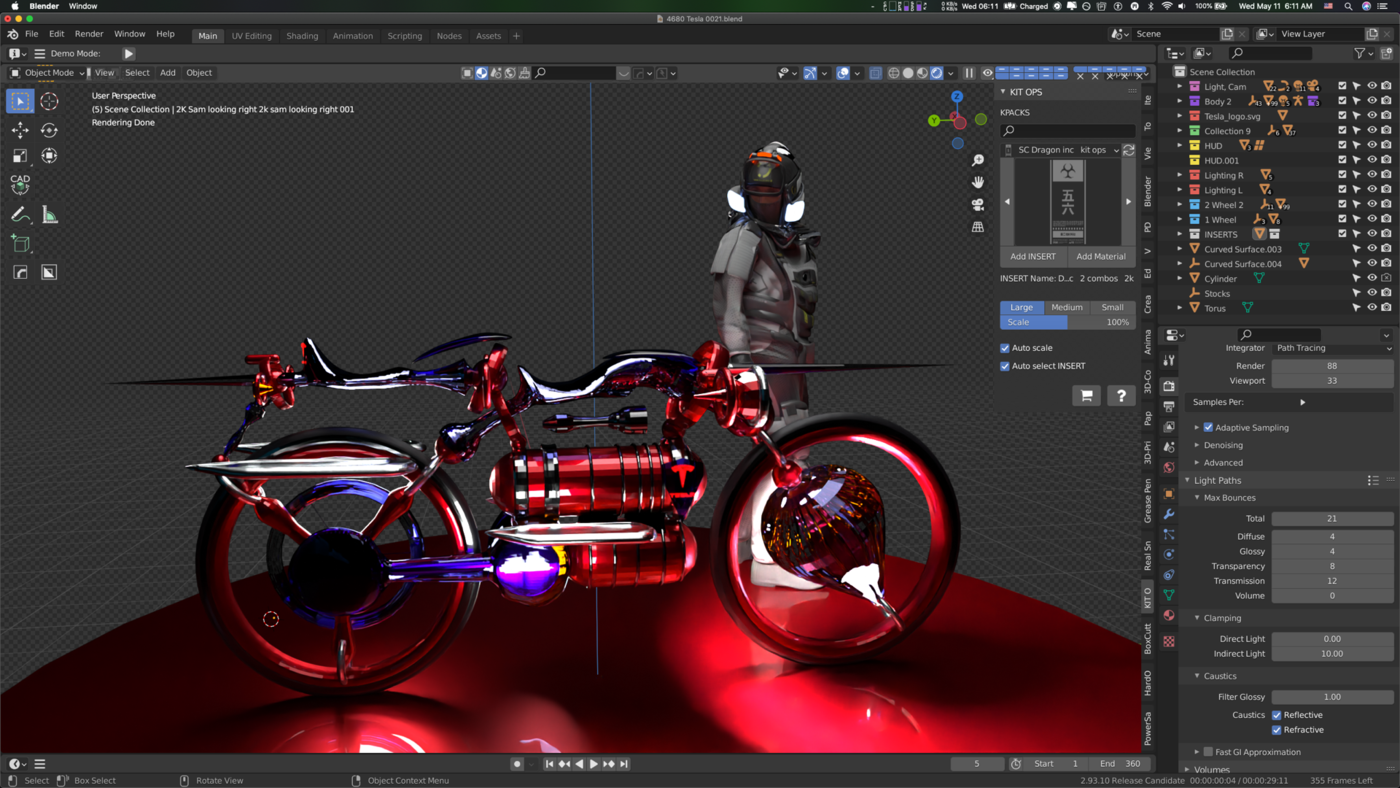Uncheck the Auto scale checkbox

[x=1005, y=348]
